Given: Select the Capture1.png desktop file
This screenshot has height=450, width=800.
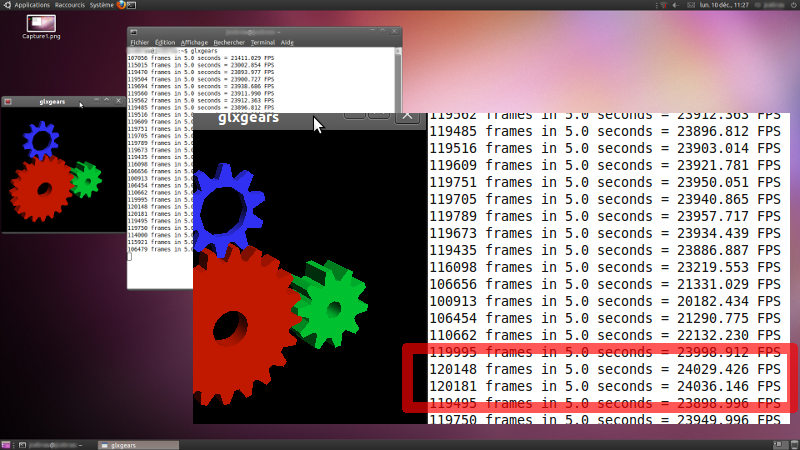Looking at the screenshot, I should click(x=41, y=27).
